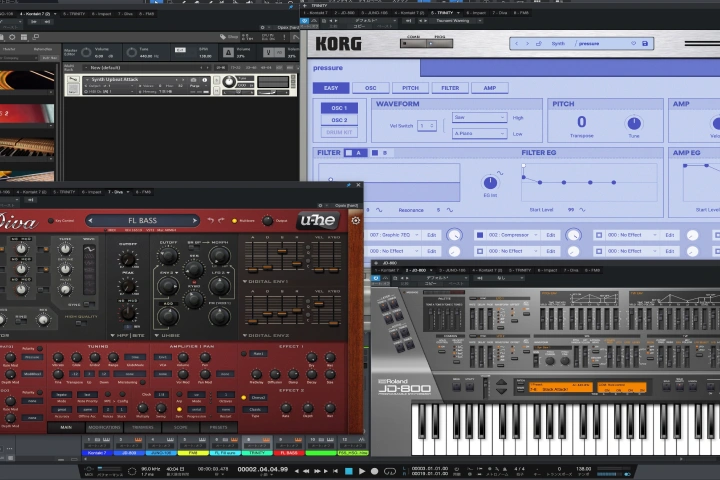Open Diva ENV 2 cutoff modulation source dropdown
Screen dimensions: 720x480
[168, 273]
